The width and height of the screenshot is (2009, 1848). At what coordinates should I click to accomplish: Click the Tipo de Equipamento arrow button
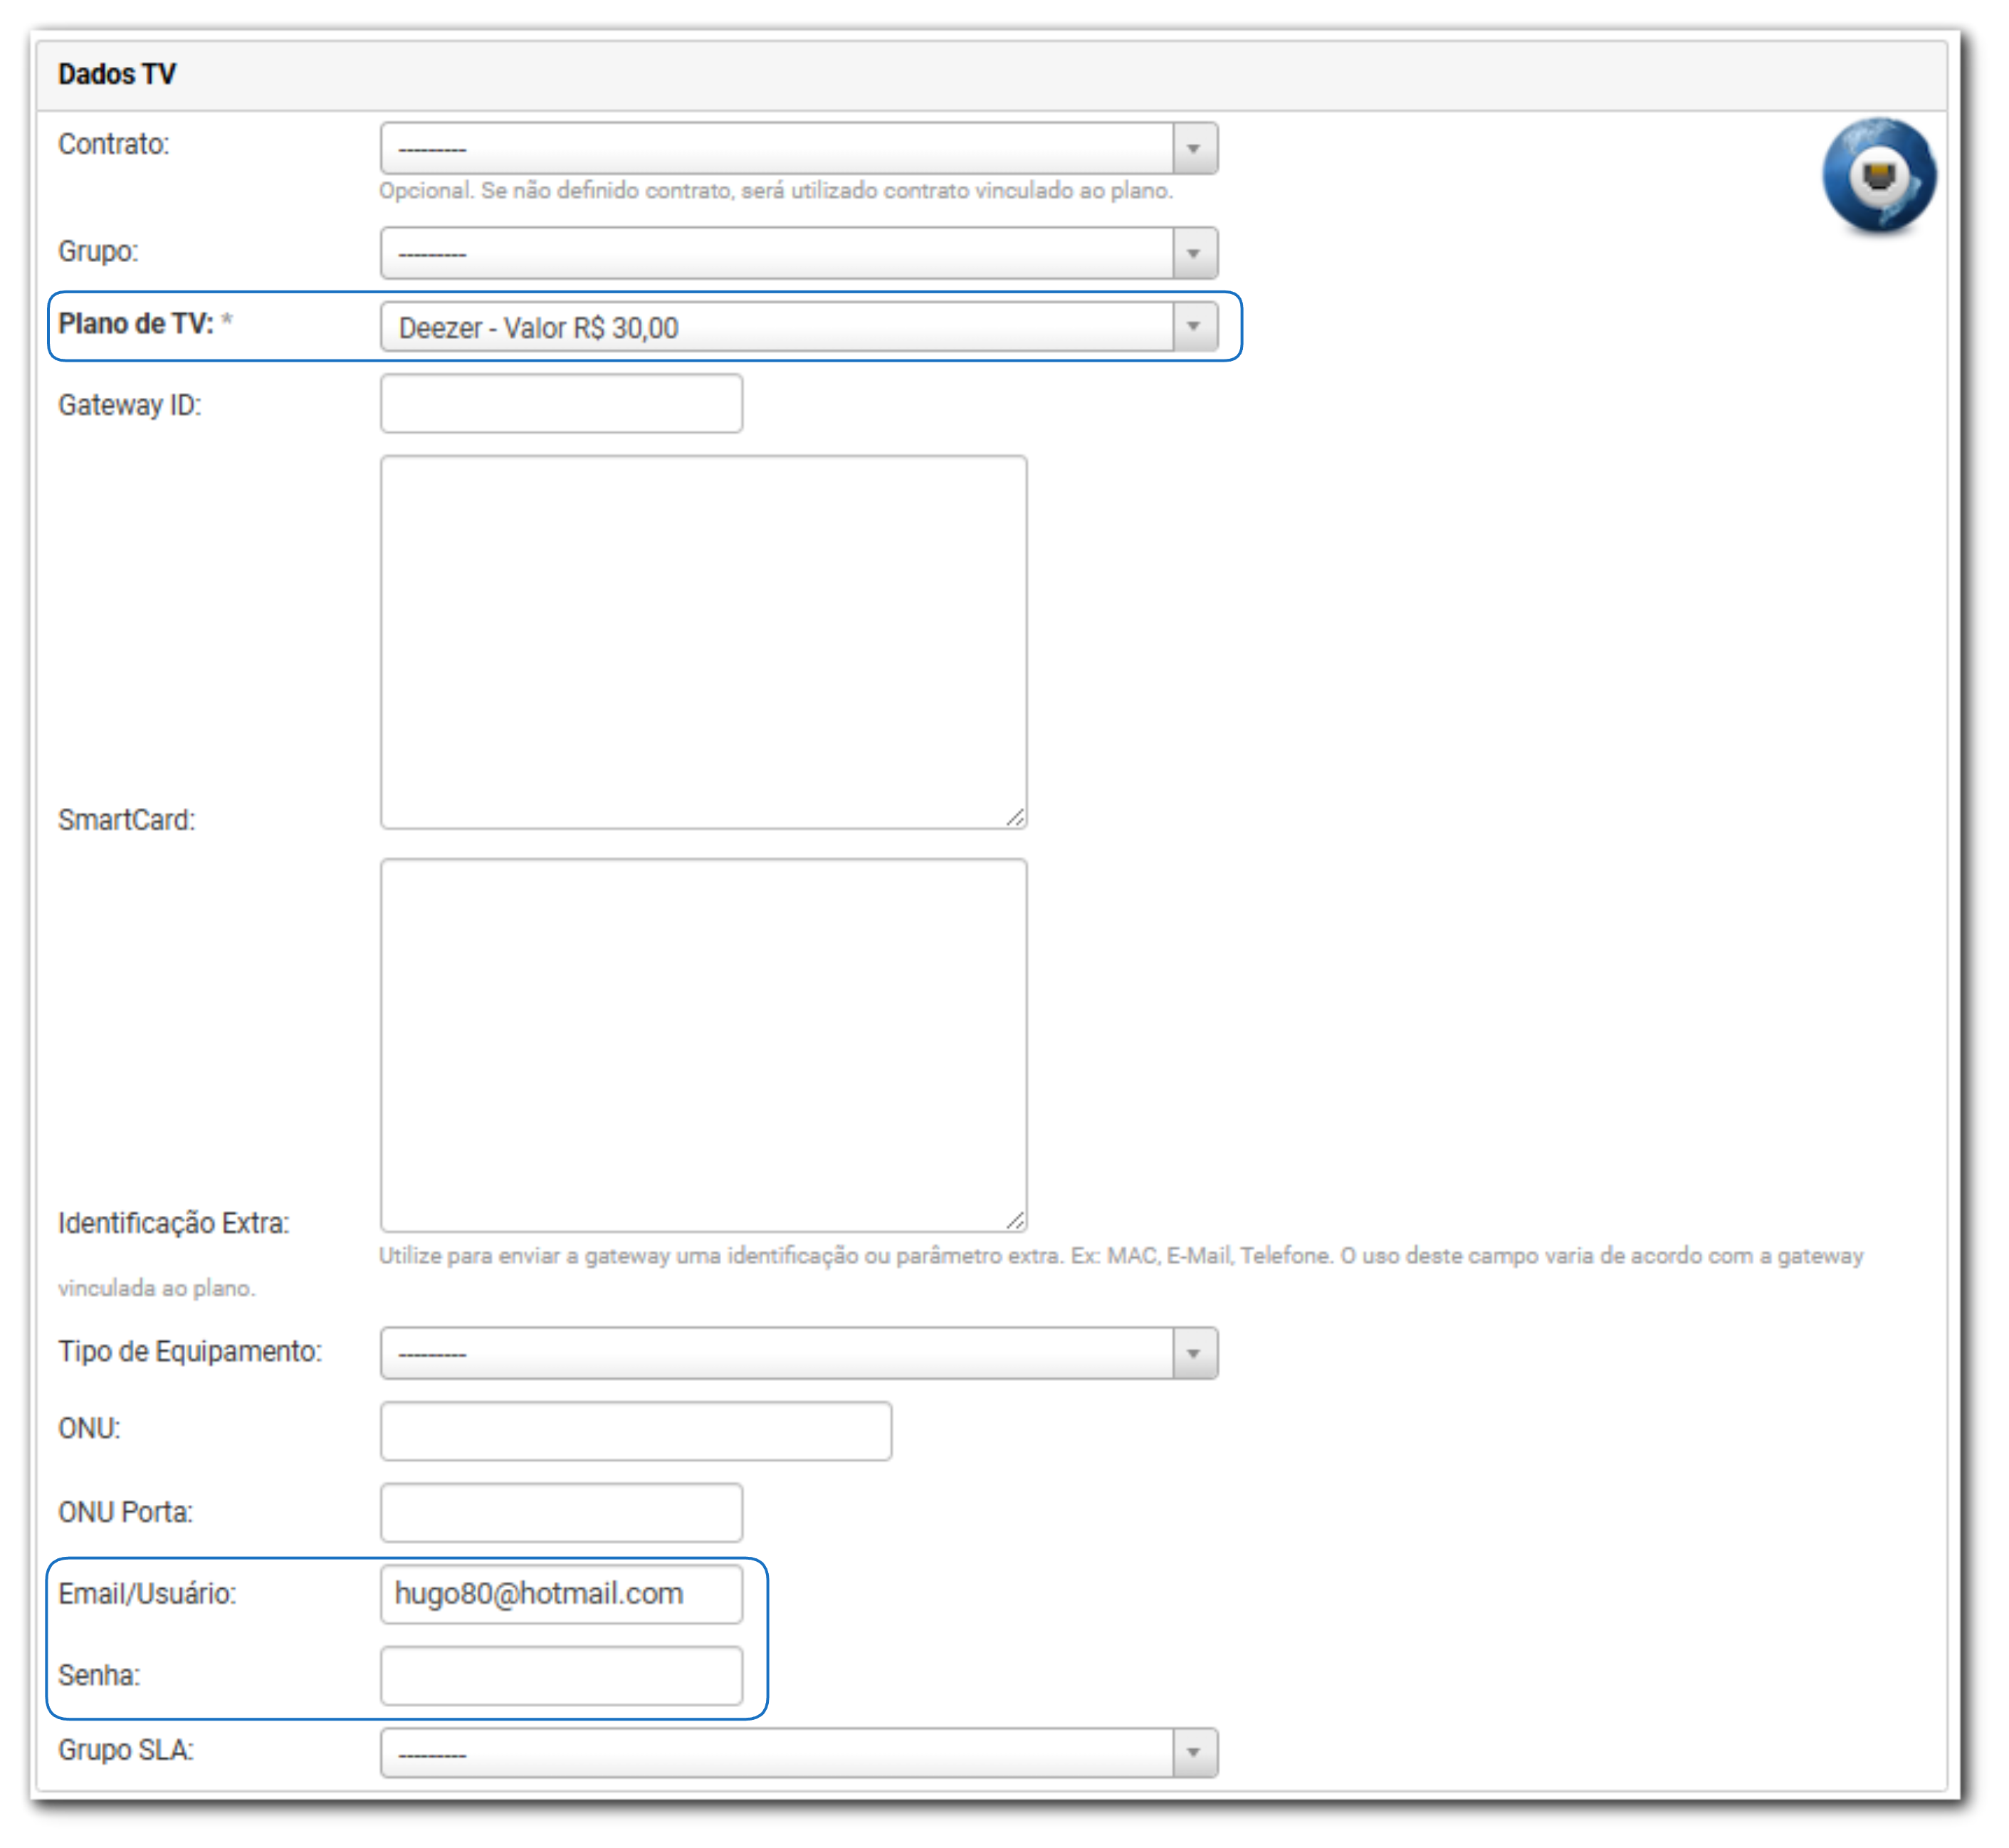coord(1193,1353)
